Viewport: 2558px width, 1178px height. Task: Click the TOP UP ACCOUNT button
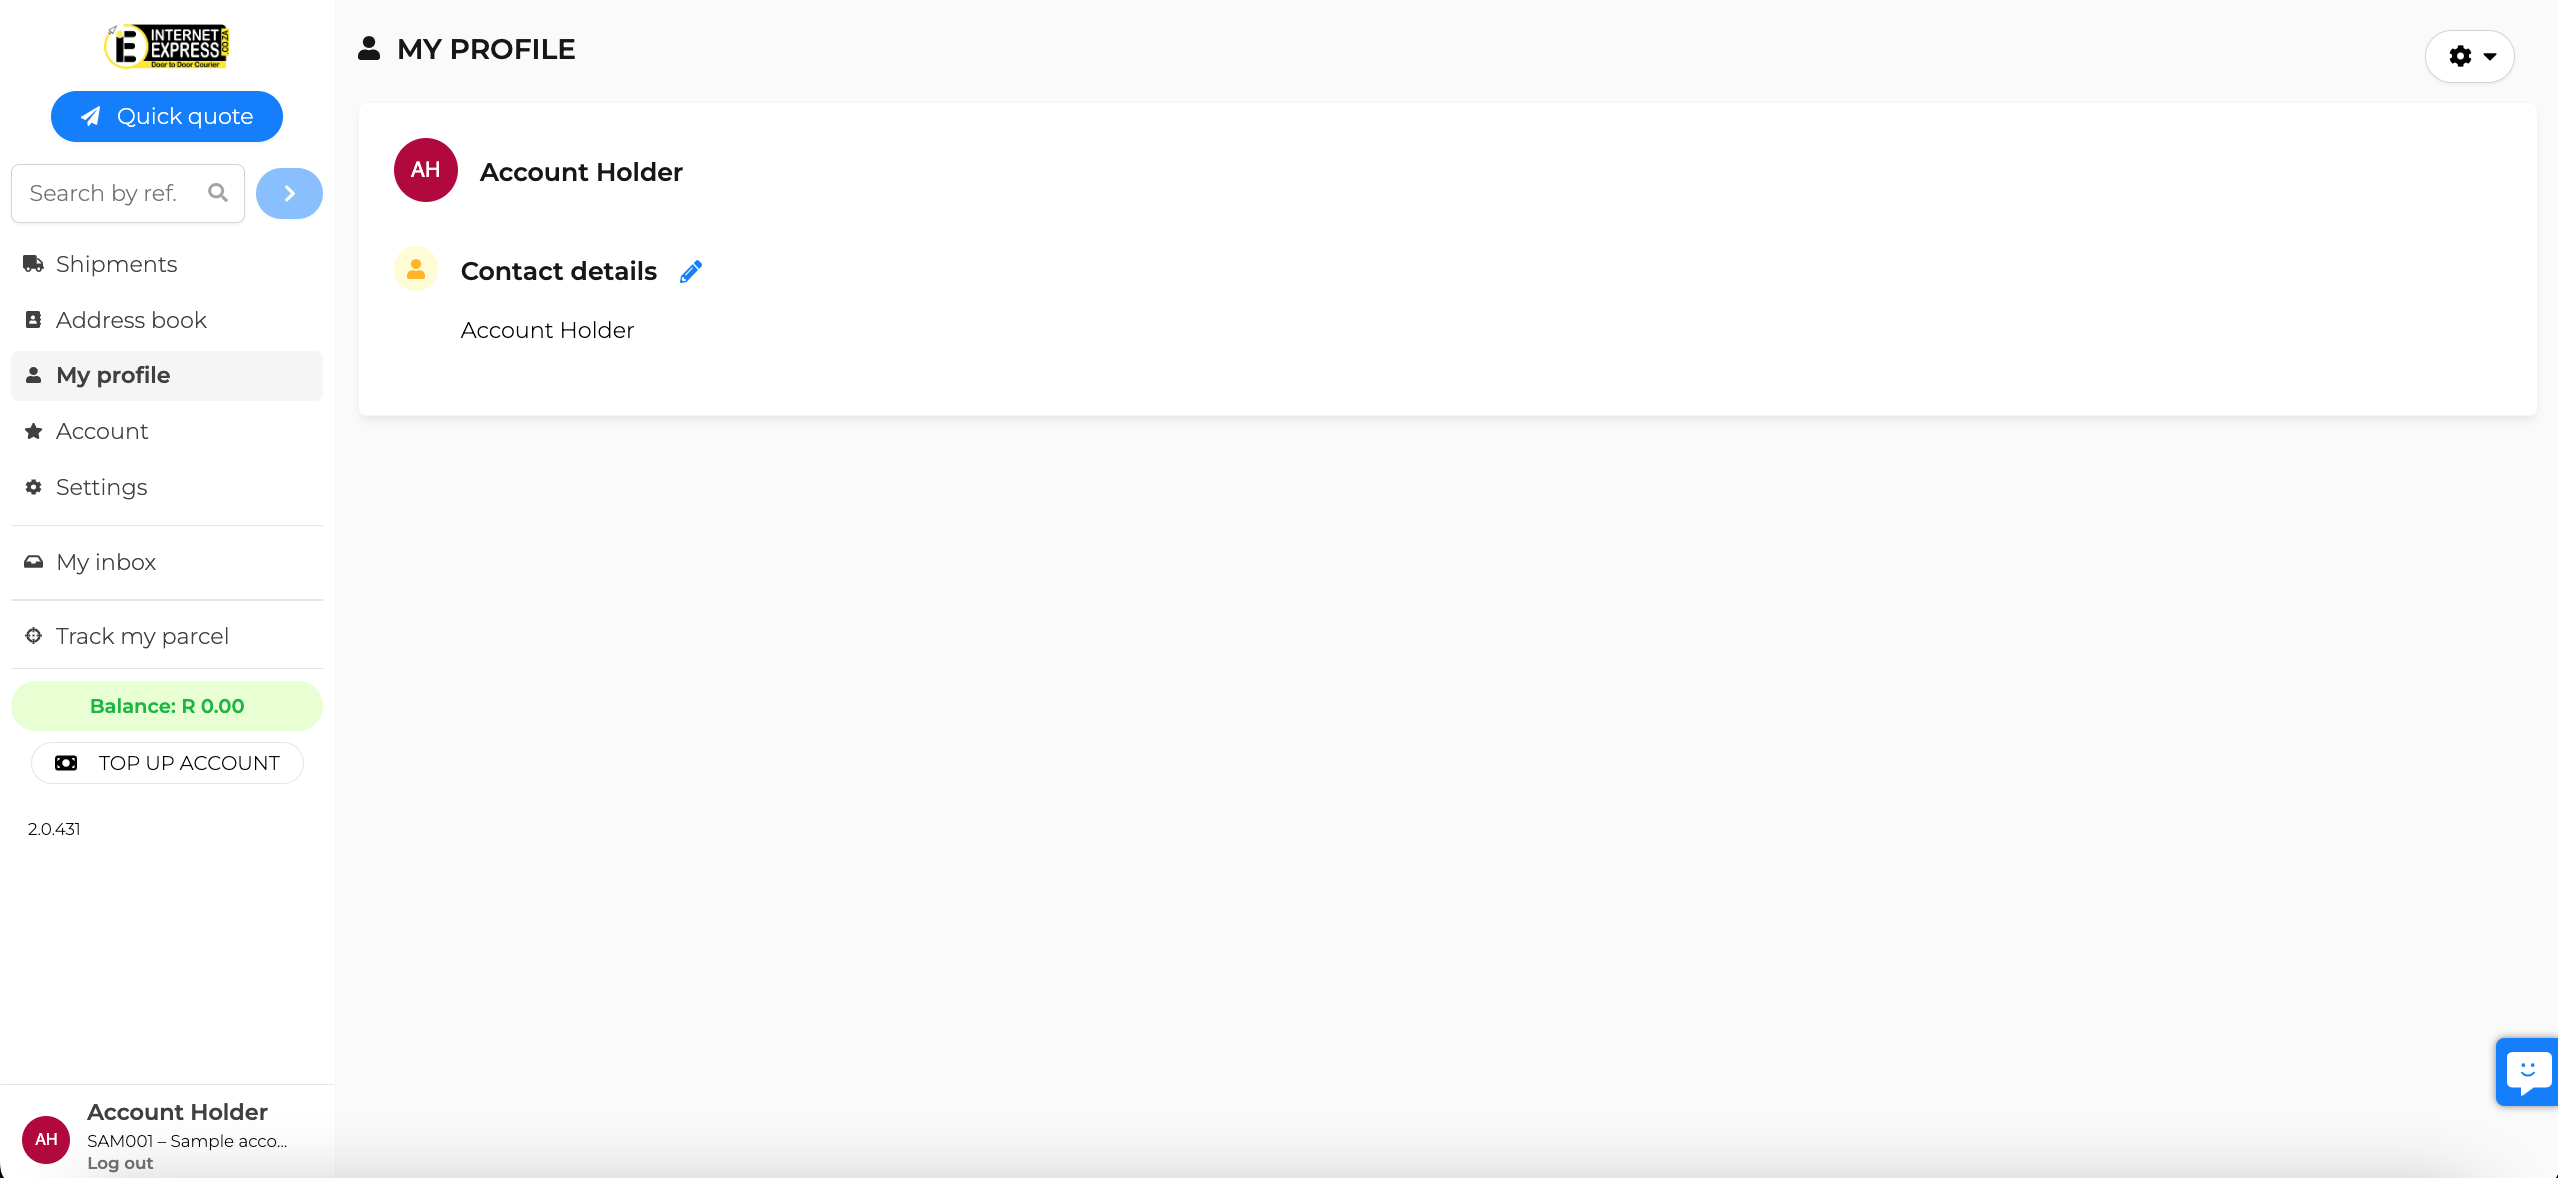[x=167, y=763]
